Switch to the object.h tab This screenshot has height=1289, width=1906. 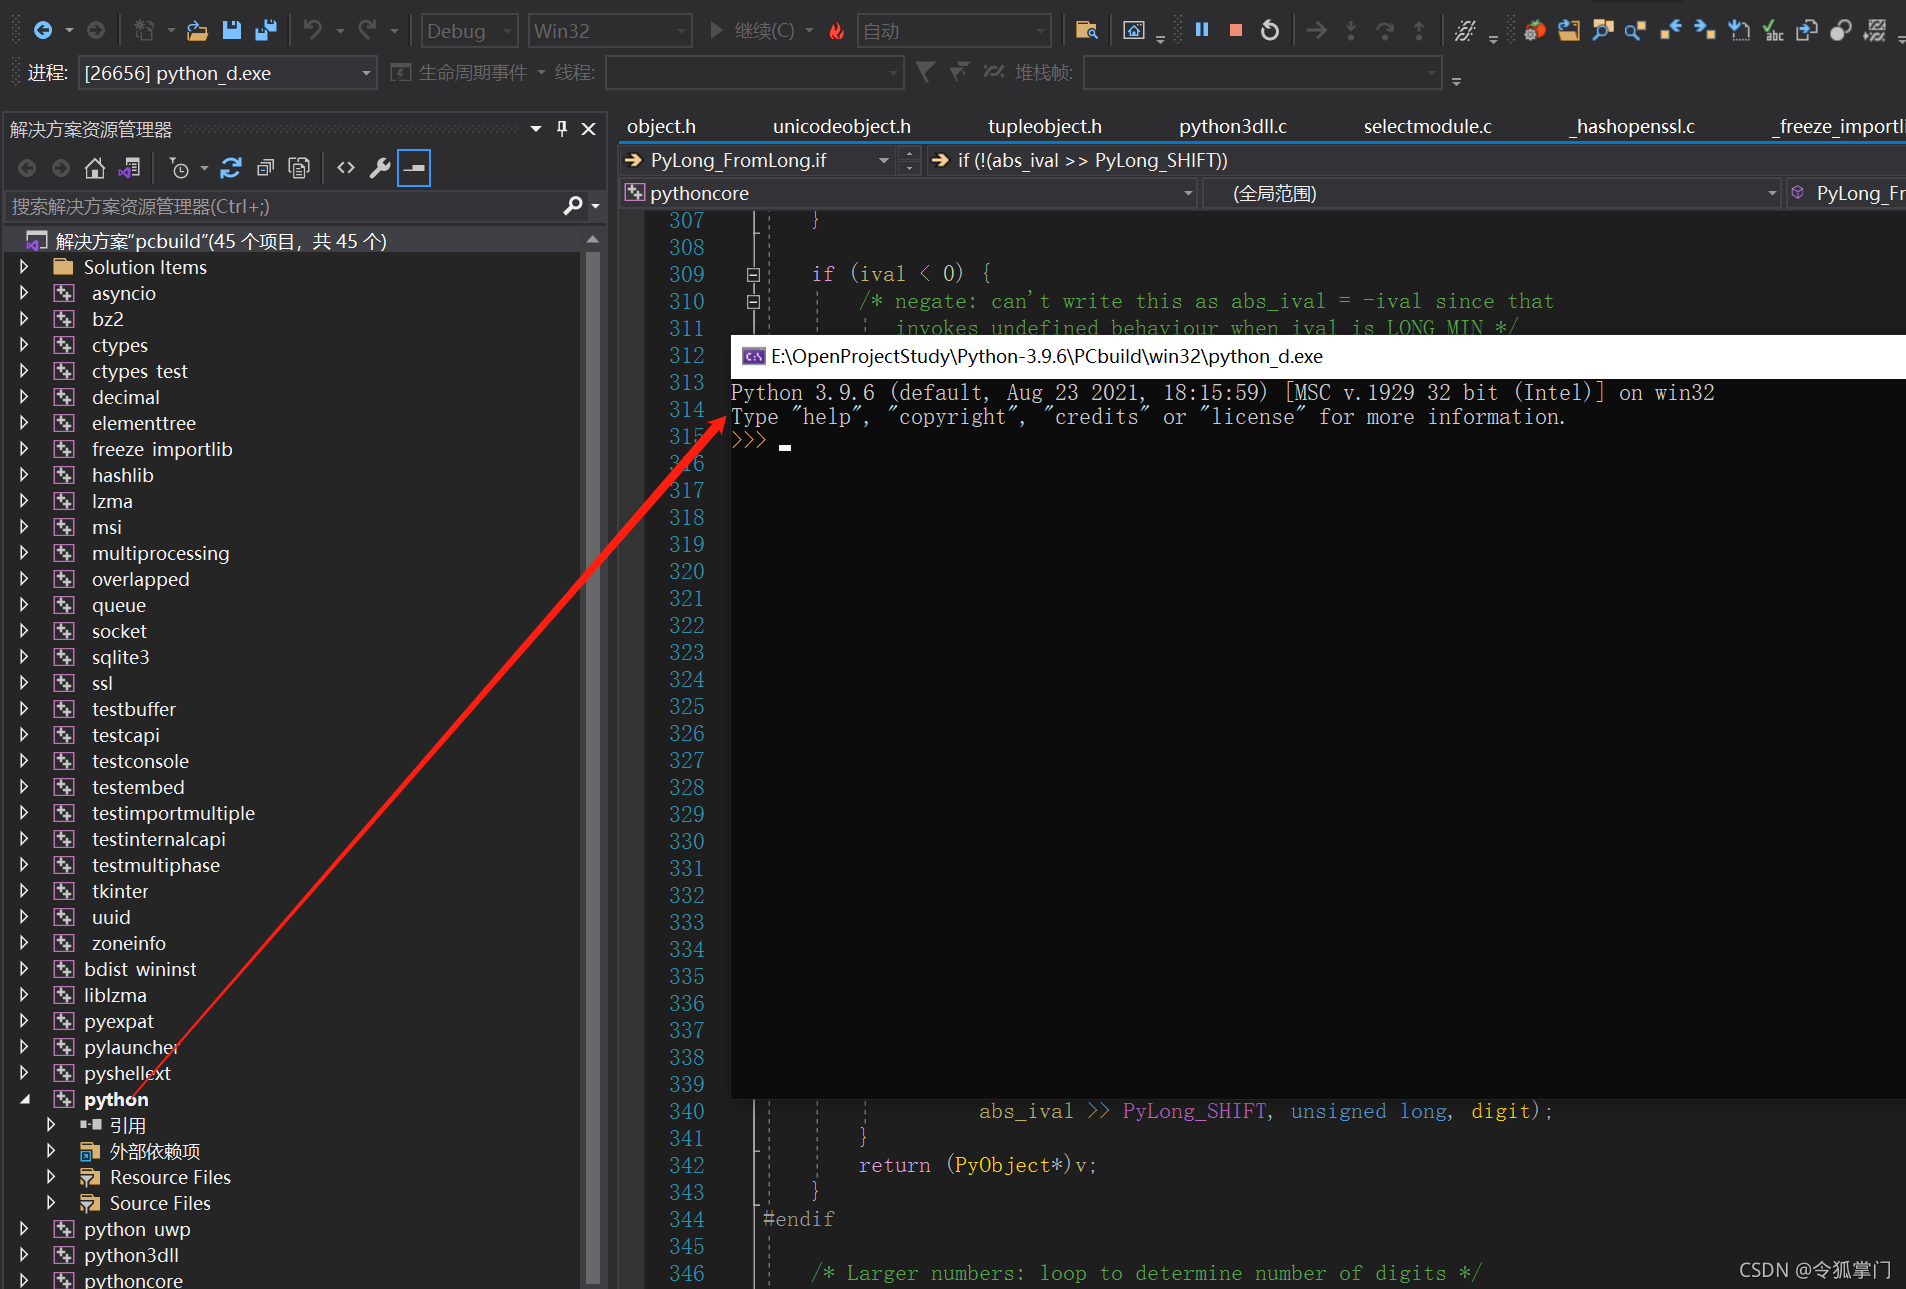tap(661, 126)
